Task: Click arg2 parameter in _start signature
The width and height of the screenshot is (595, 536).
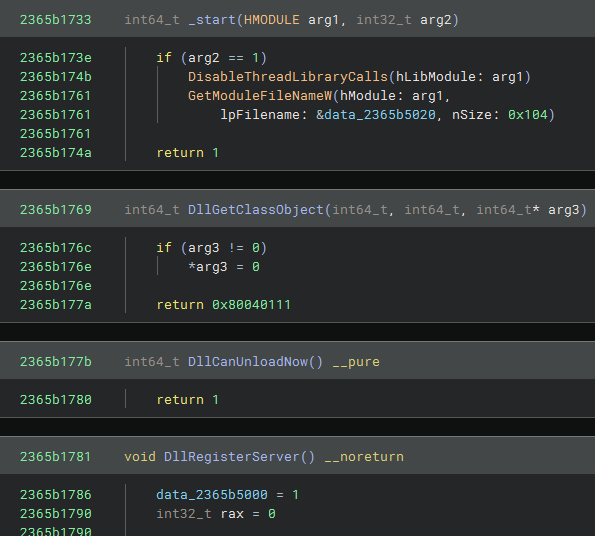Action: click(436, 20)
